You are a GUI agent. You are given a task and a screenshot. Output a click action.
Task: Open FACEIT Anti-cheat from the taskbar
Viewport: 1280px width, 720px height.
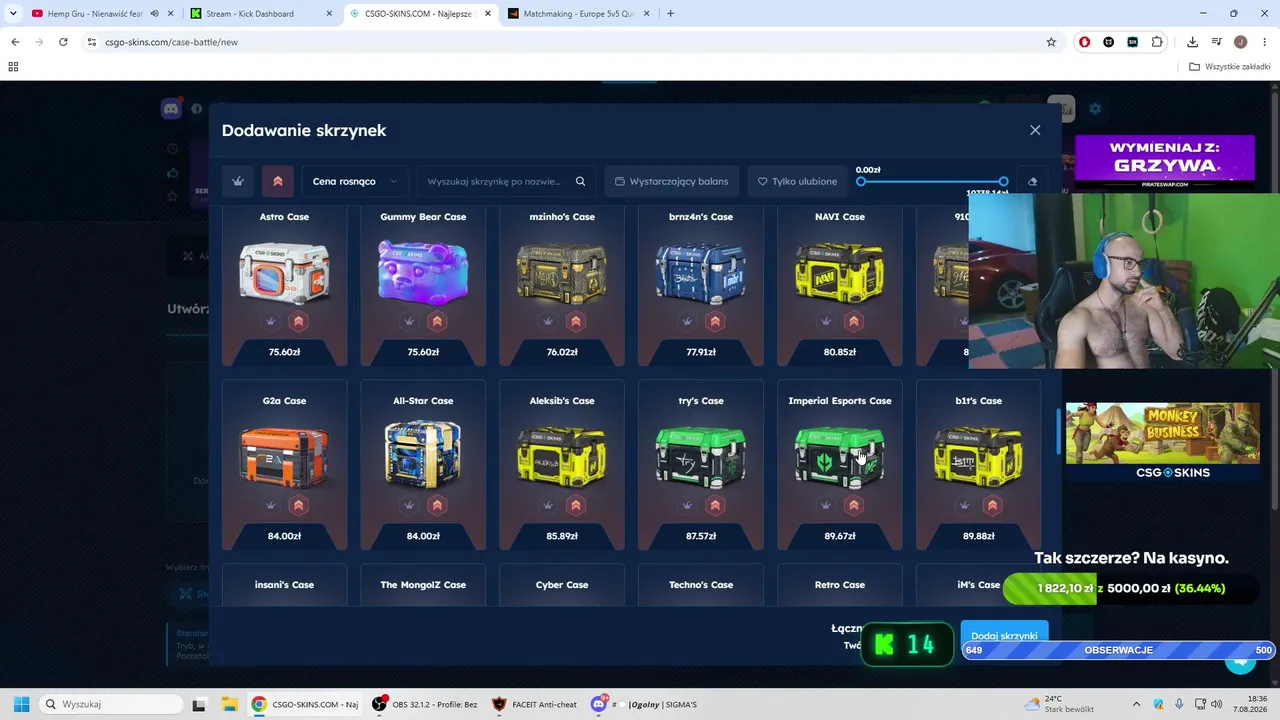pyautogui.click(x=535, y=704)
